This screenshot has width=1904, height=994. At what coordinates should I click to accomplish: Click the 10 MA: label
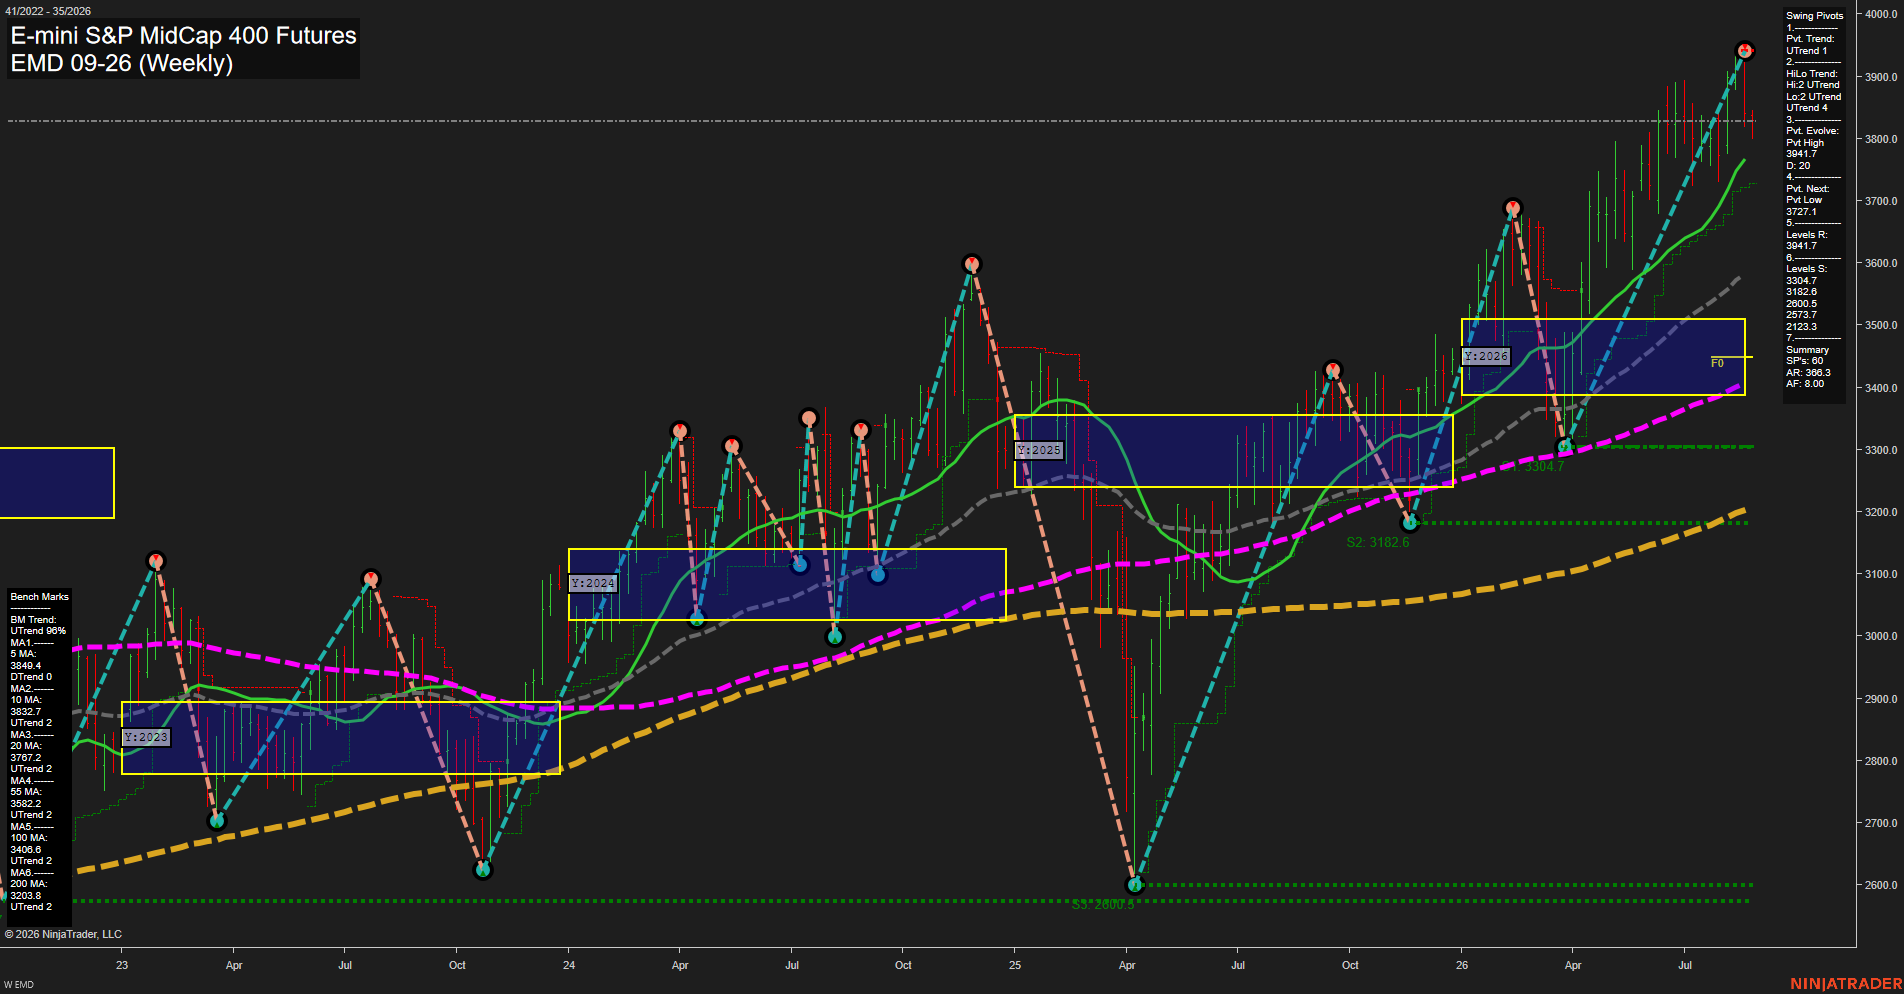[26, 700]
